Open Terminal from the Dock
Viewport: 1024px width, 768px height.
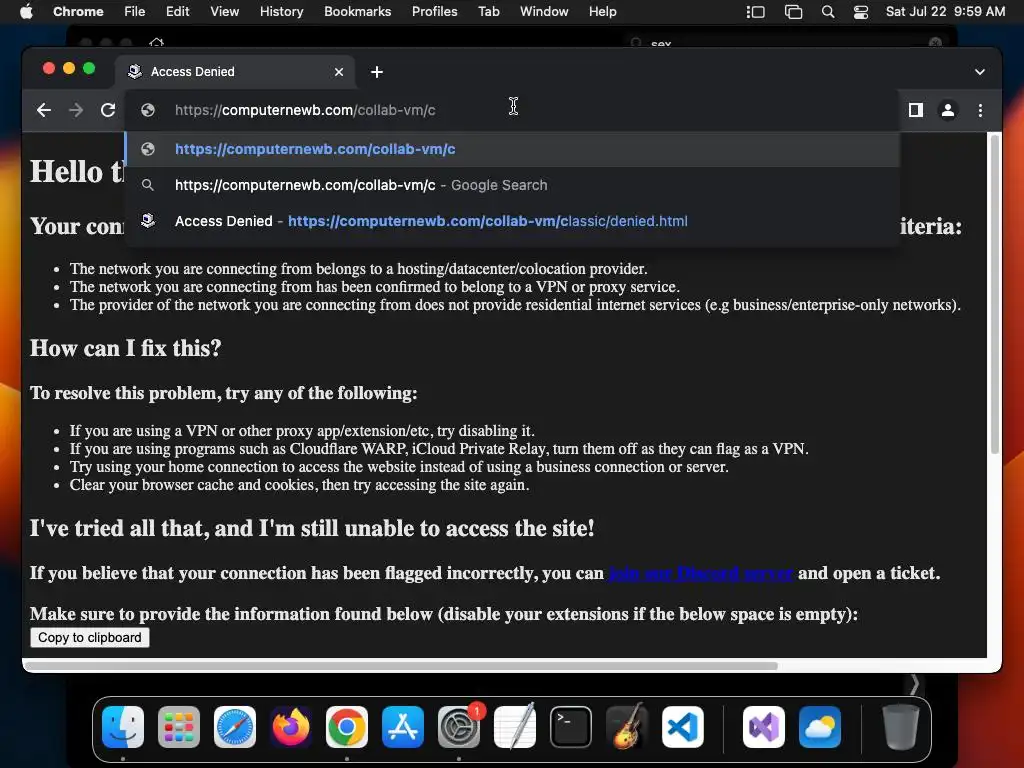[x=571, y=727]
